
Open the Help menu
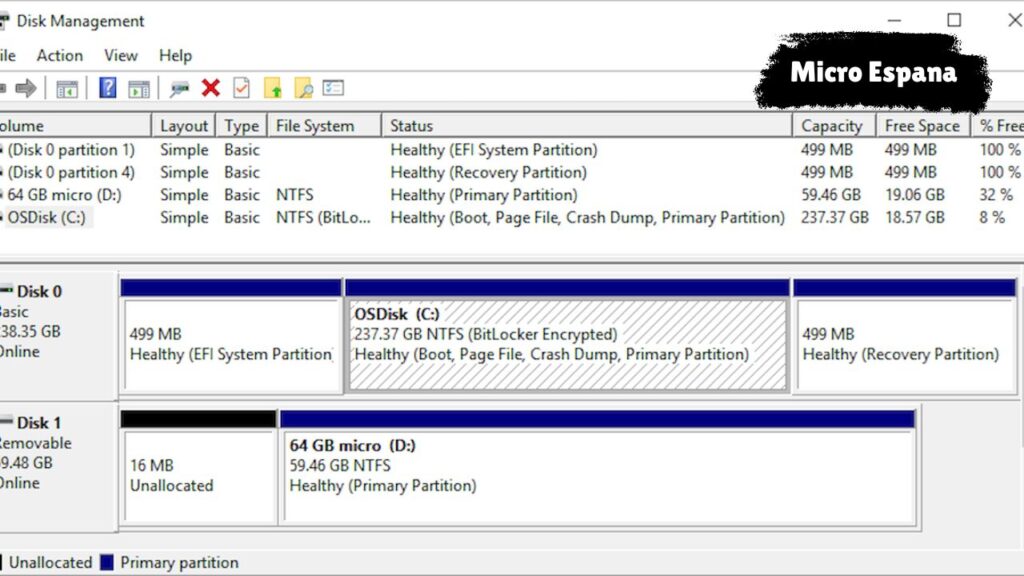tap(175, 55)
